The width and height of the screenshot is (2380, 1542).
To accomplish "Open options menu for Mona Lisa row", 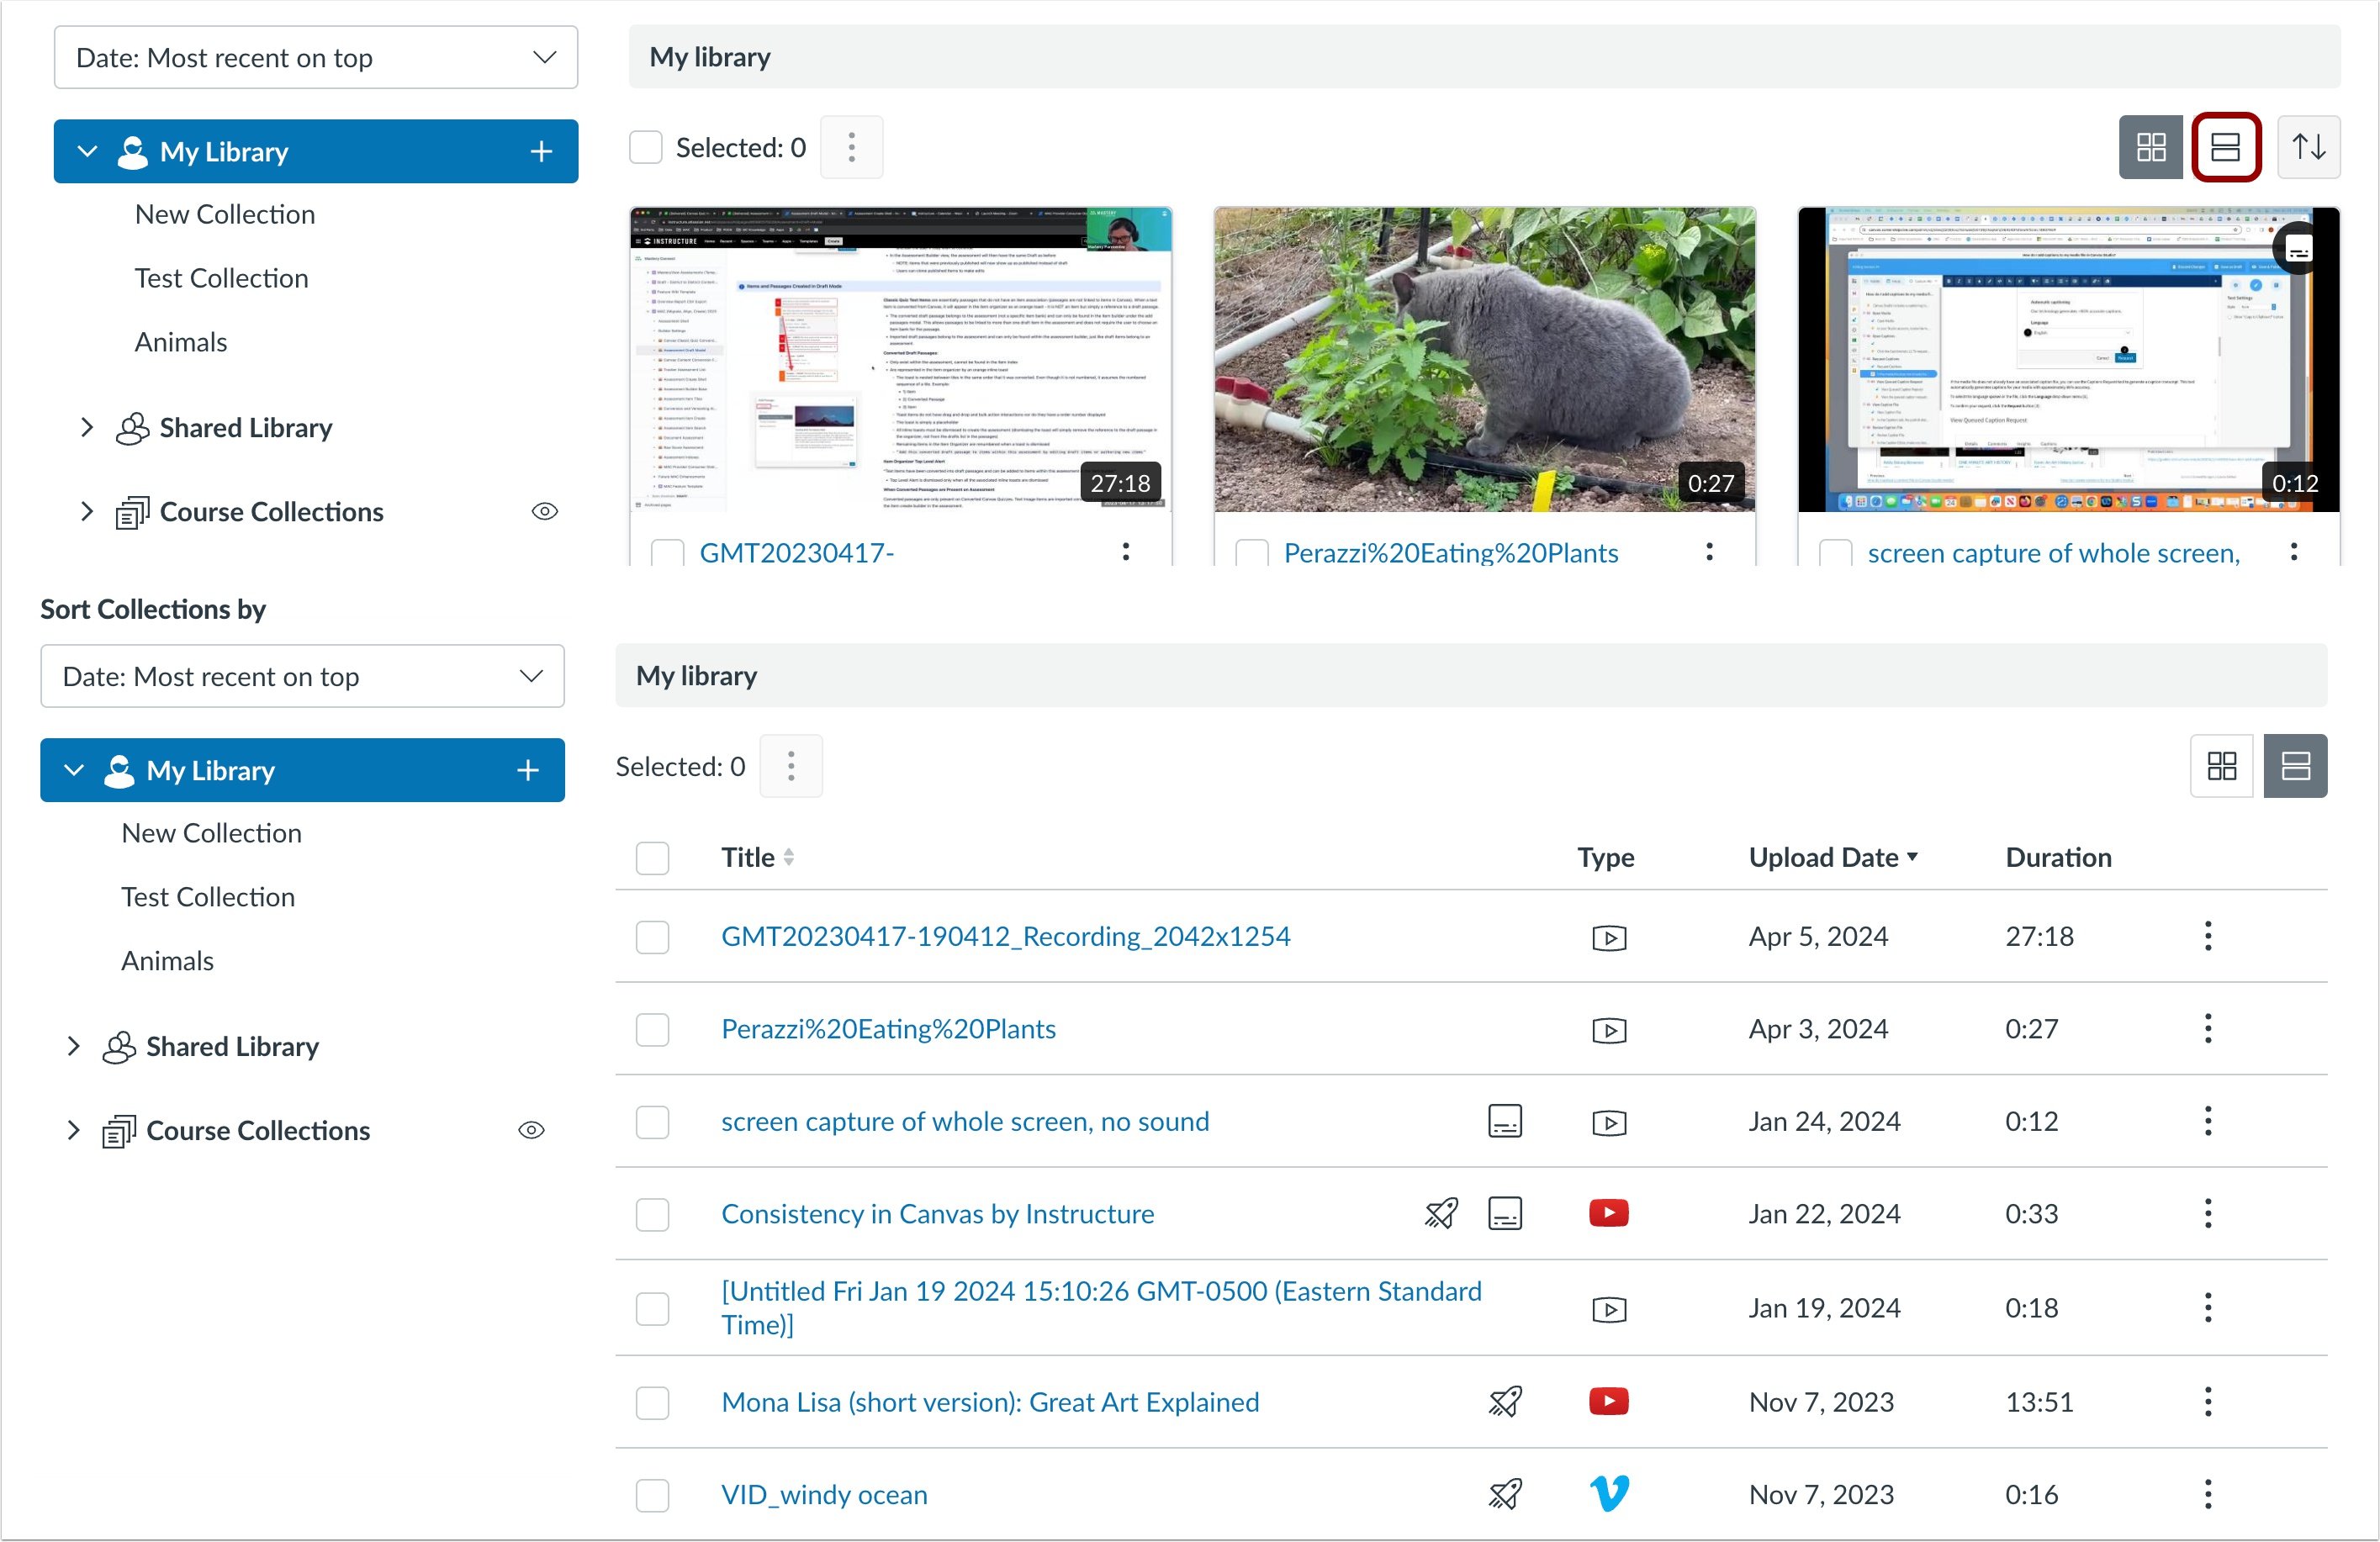I will click(2207, 1401).
